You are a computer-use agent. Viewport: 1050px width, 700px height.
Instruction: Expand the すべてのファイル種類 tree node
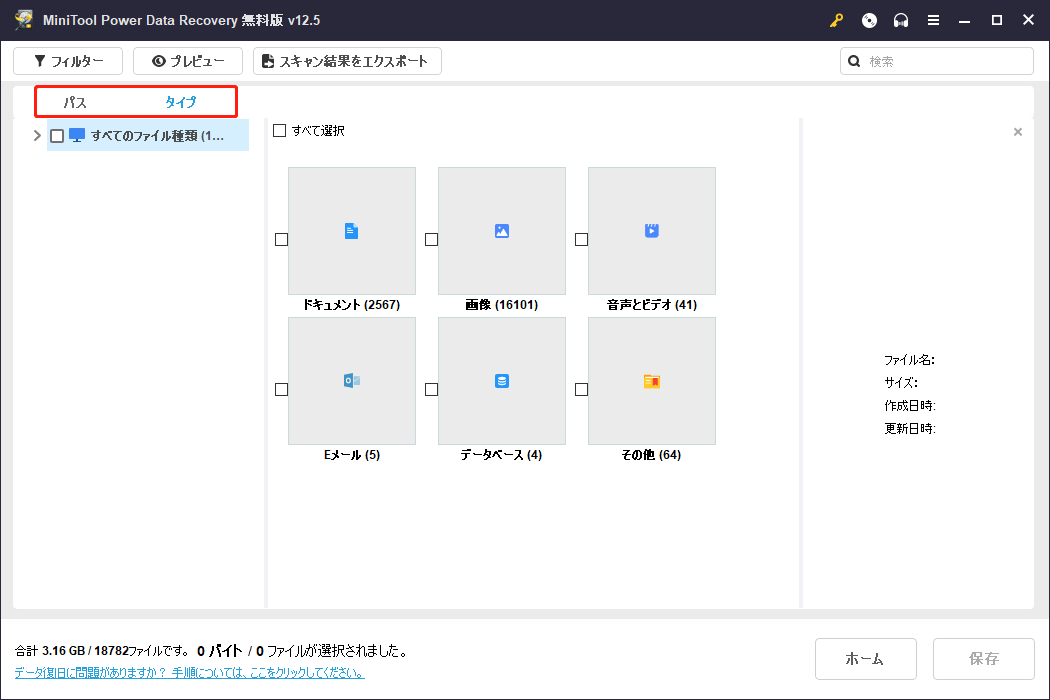pyautogui.click(x=37, y=136)
